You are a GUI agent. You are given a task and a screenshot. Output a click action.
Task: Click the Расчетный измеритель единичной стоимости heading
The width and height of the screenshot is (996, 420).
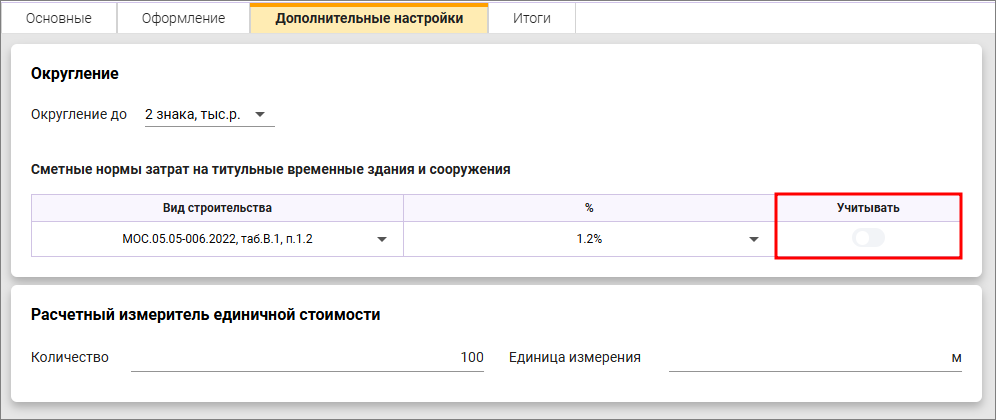click(205, 315)
